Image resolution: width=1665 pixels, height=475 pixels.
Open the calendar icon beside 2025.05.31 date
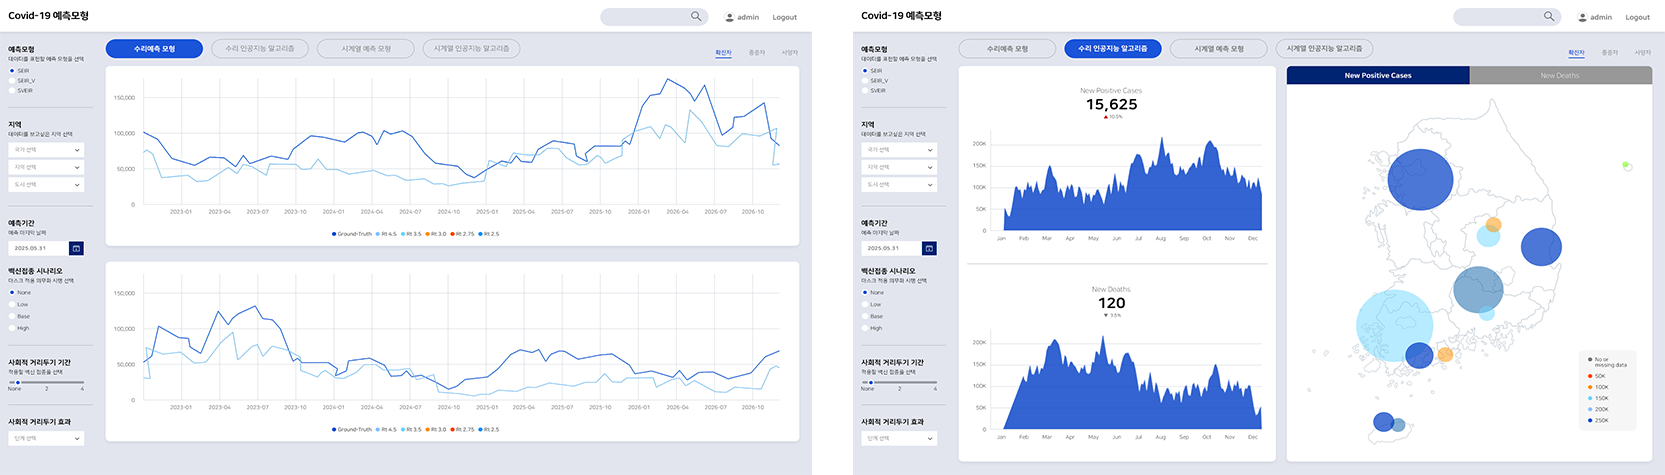[76, 248]
